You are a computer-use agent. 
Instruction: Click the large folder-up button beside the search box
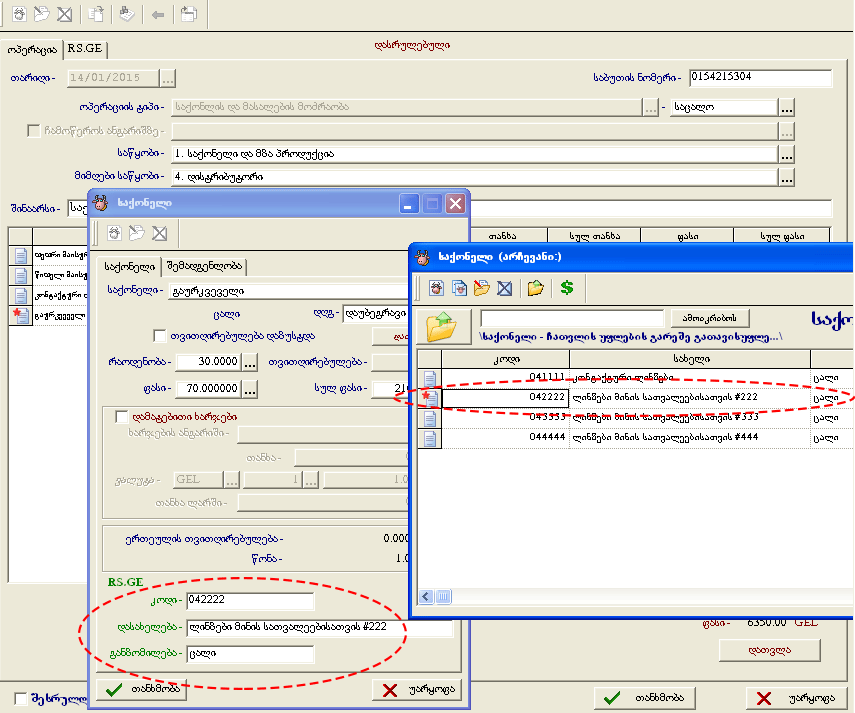click(x=444, y=327)
